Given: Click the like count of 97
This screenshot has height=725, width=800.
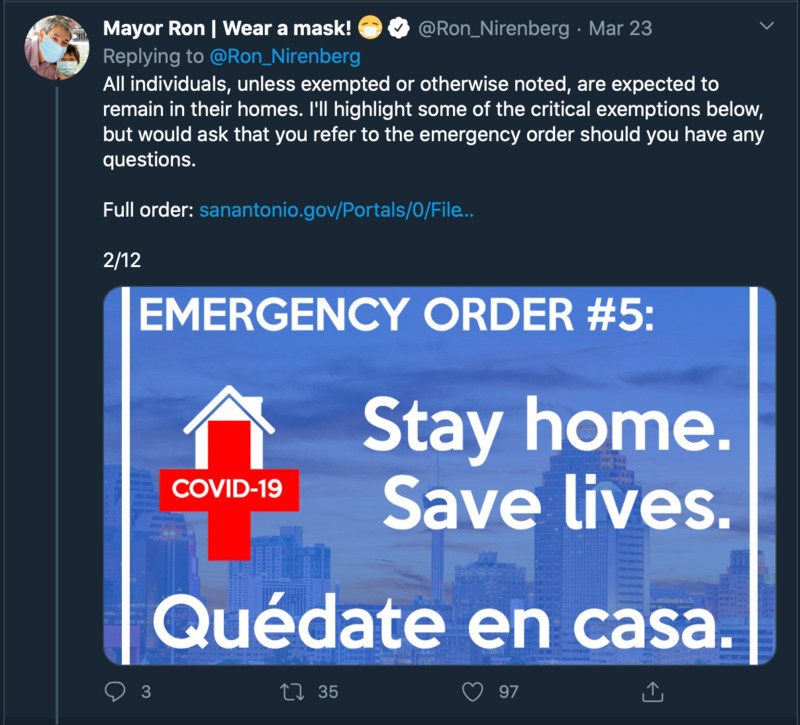Looking at the screenshot, I should 509,692.
